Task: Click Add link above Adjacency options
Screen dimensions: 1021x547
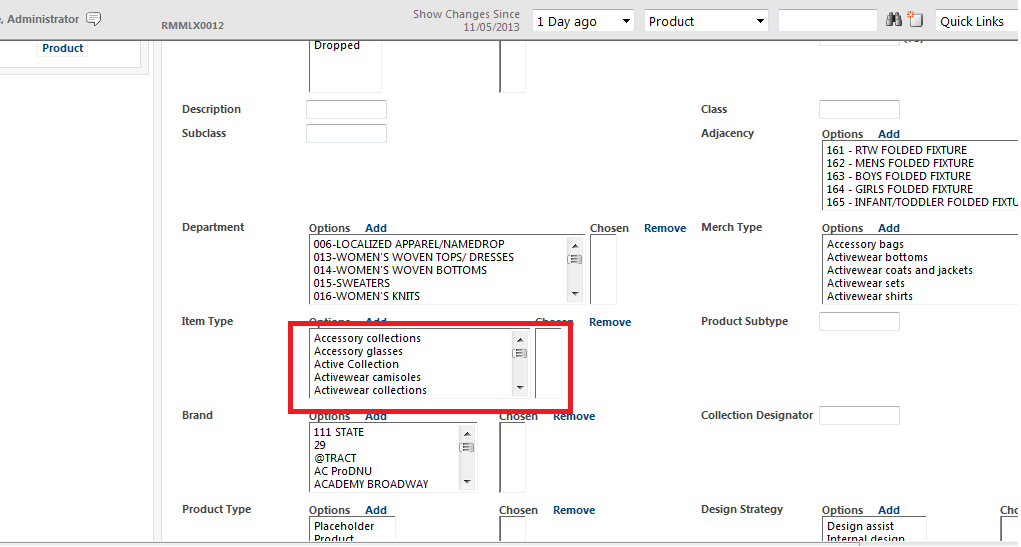Action: (x=888, y=134)
